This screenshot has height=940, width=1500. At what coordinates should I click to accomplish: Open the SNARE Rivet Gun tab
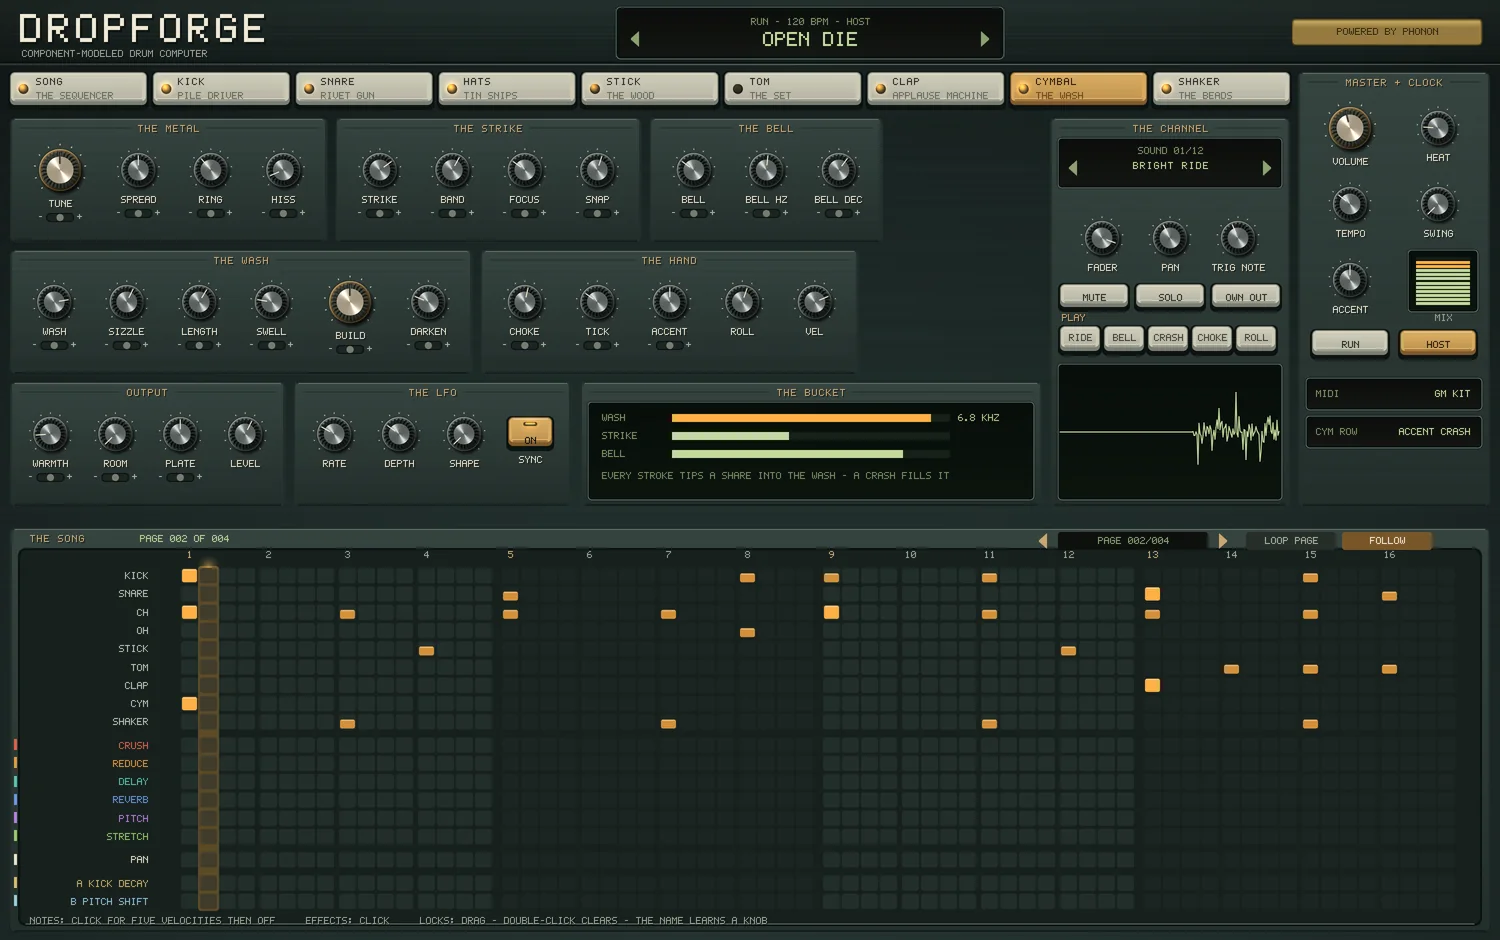pyautogui.click(x=364, y=88)
